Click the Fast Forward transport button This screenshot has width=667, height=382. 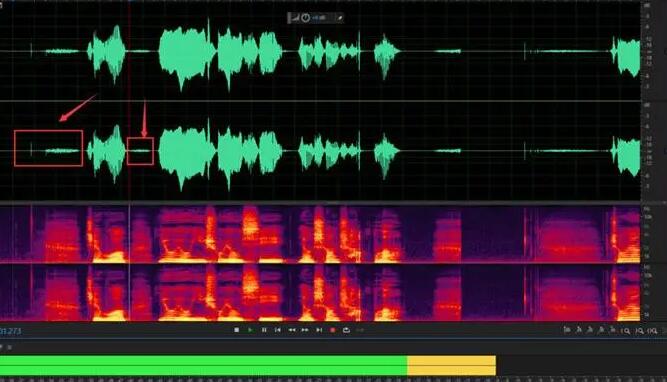coord(305,330)
